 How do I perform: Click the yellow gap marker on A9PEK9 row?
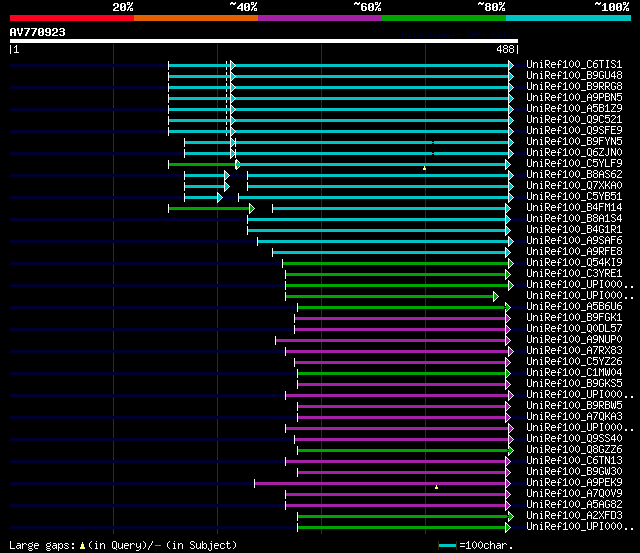tap(436, 487)
